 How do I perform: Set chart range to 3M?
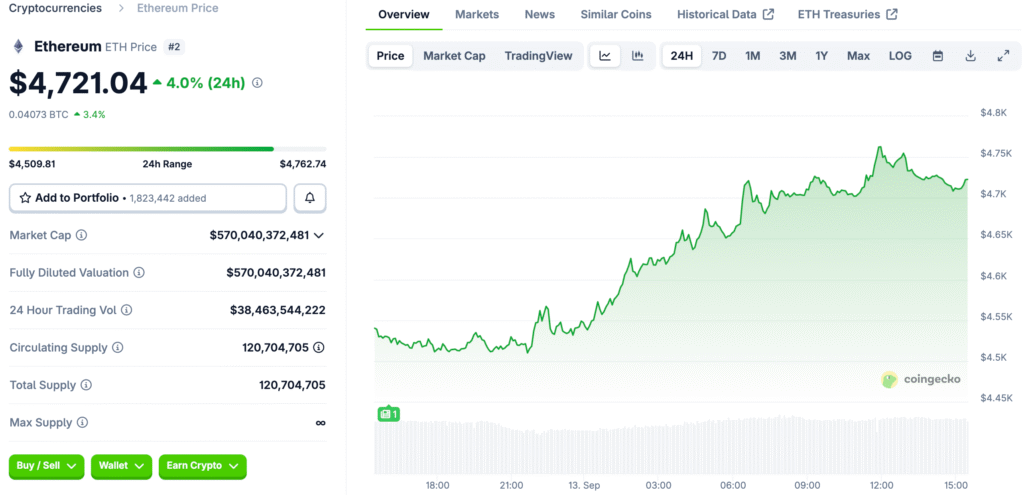pos(788,56)
